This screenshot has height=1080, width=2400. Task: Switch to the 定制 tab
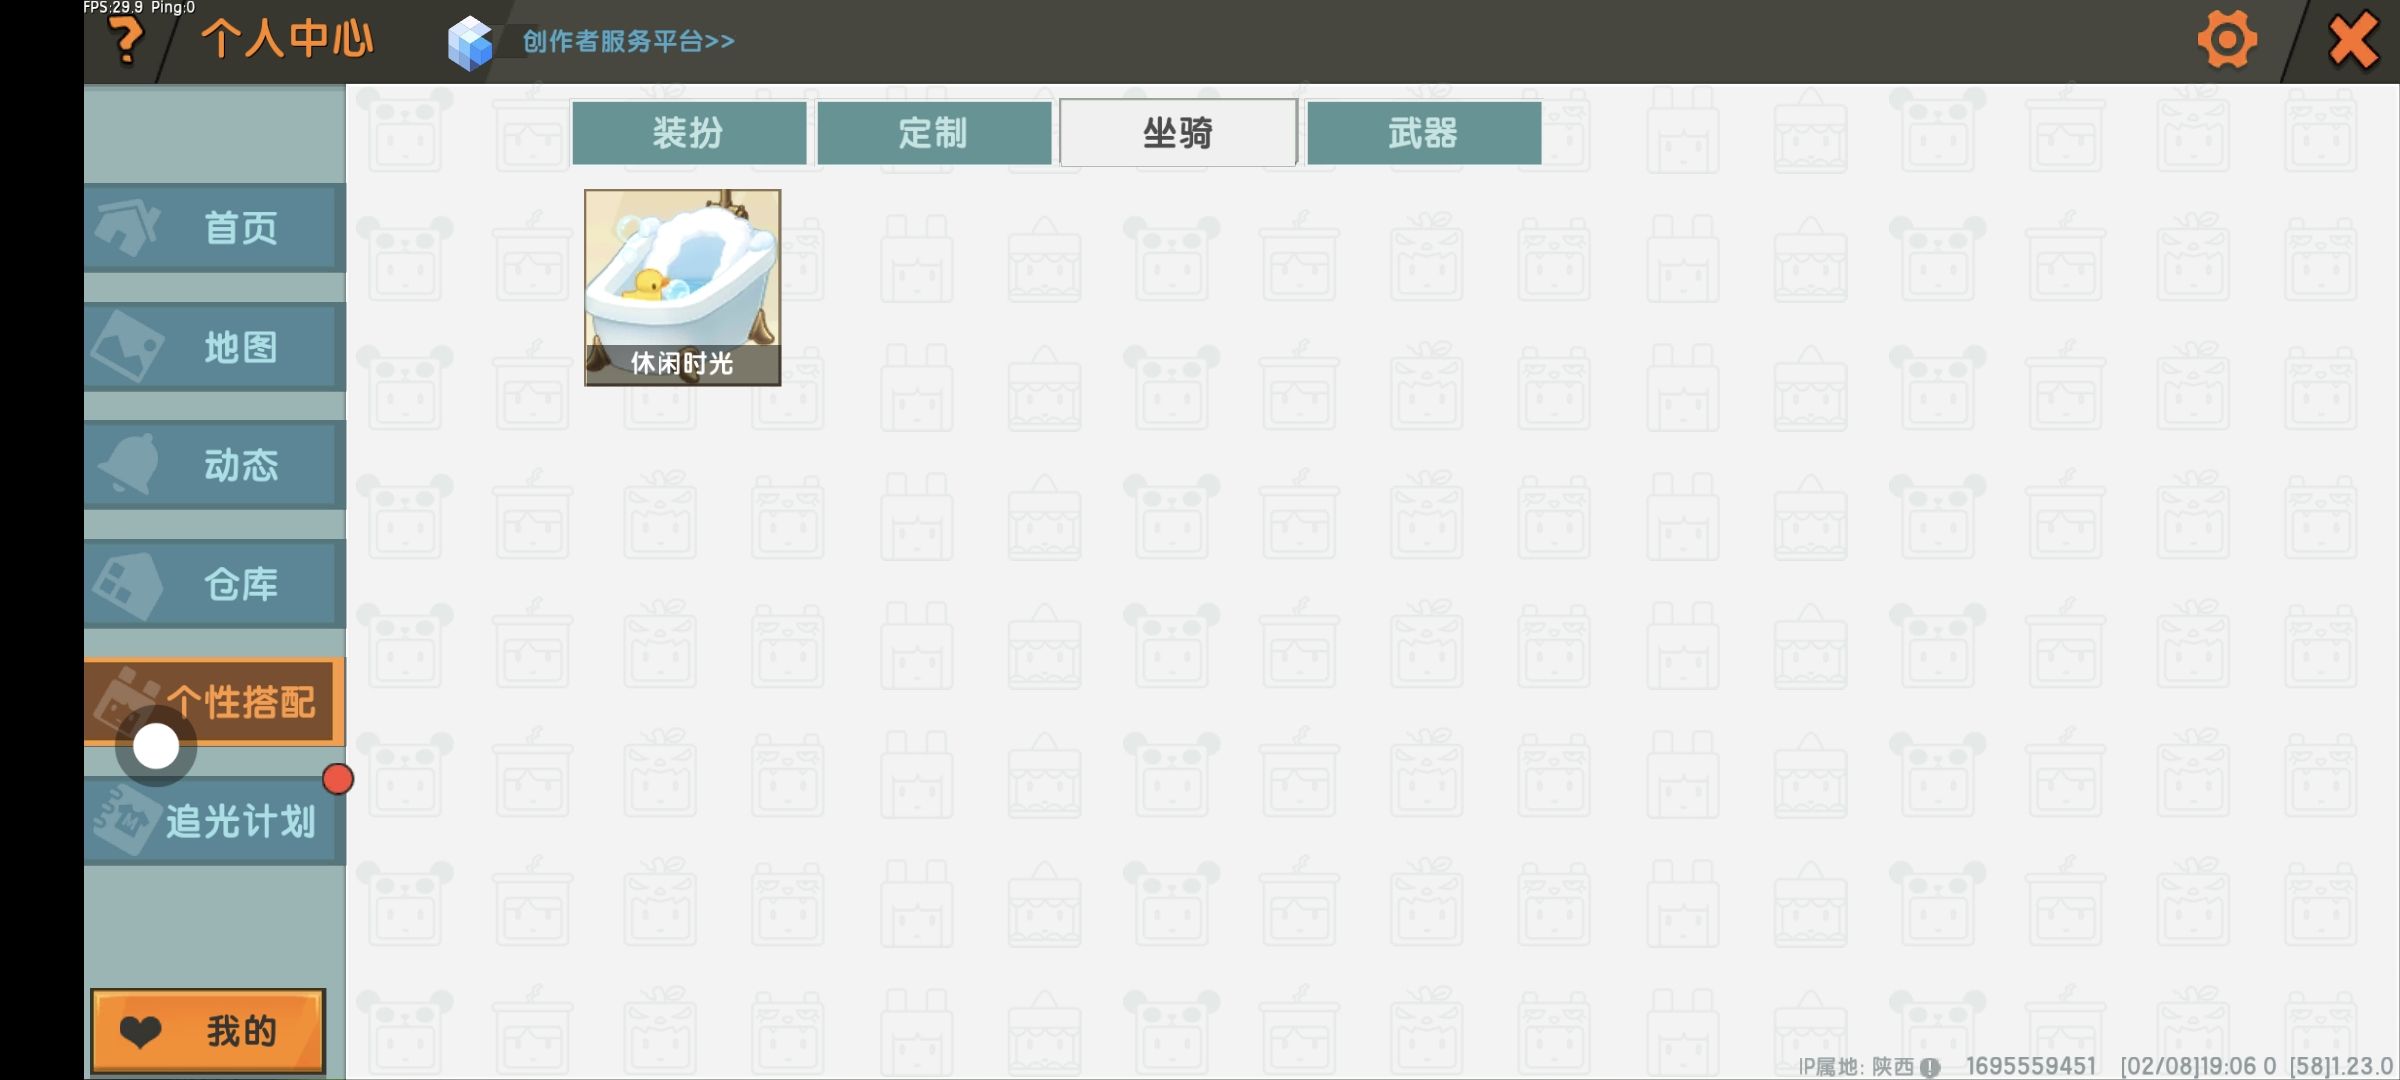[x=934, y=133]
